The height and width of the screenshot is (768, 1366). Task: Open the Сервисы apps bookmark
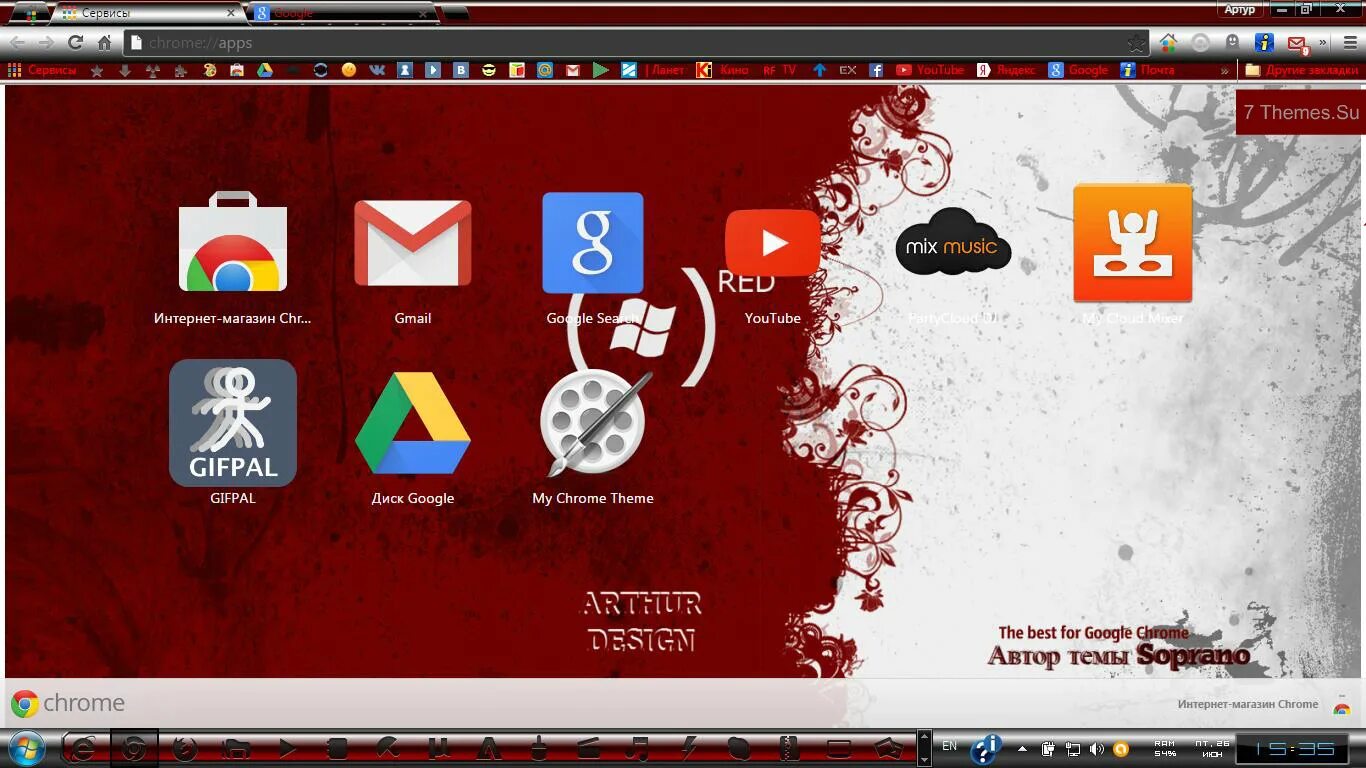42,70
